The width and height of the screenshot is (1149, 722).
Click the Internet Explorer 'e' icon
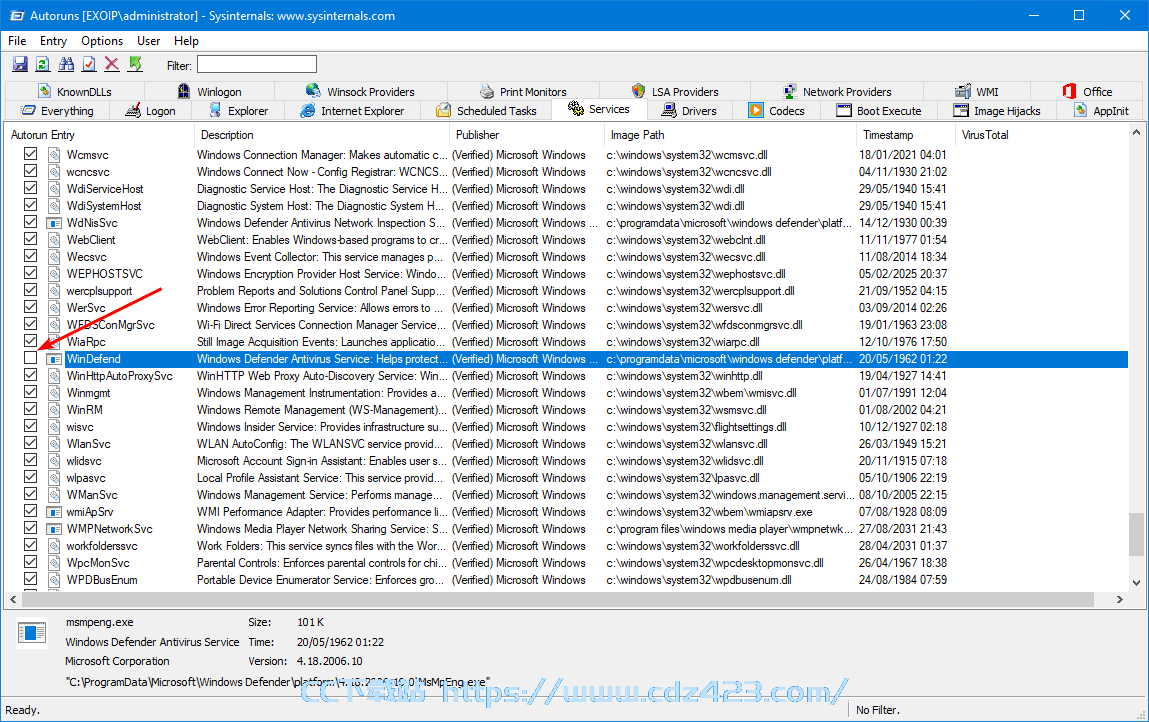coord(308,110)
